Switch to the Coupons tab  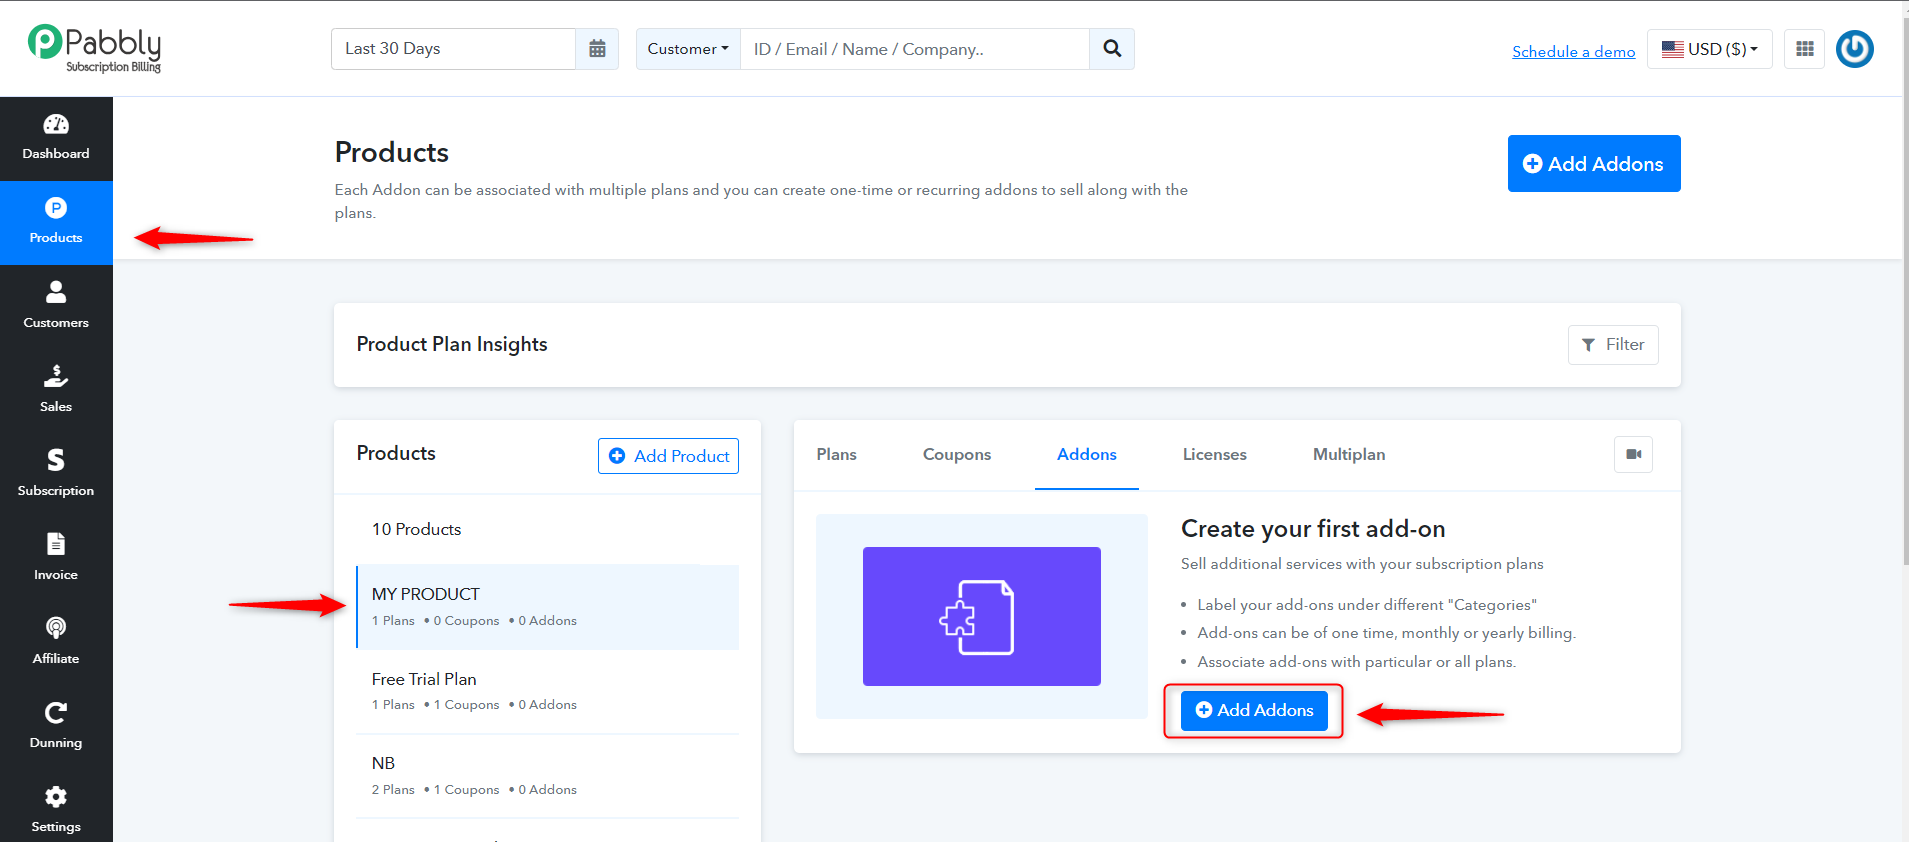click(957, 454)
